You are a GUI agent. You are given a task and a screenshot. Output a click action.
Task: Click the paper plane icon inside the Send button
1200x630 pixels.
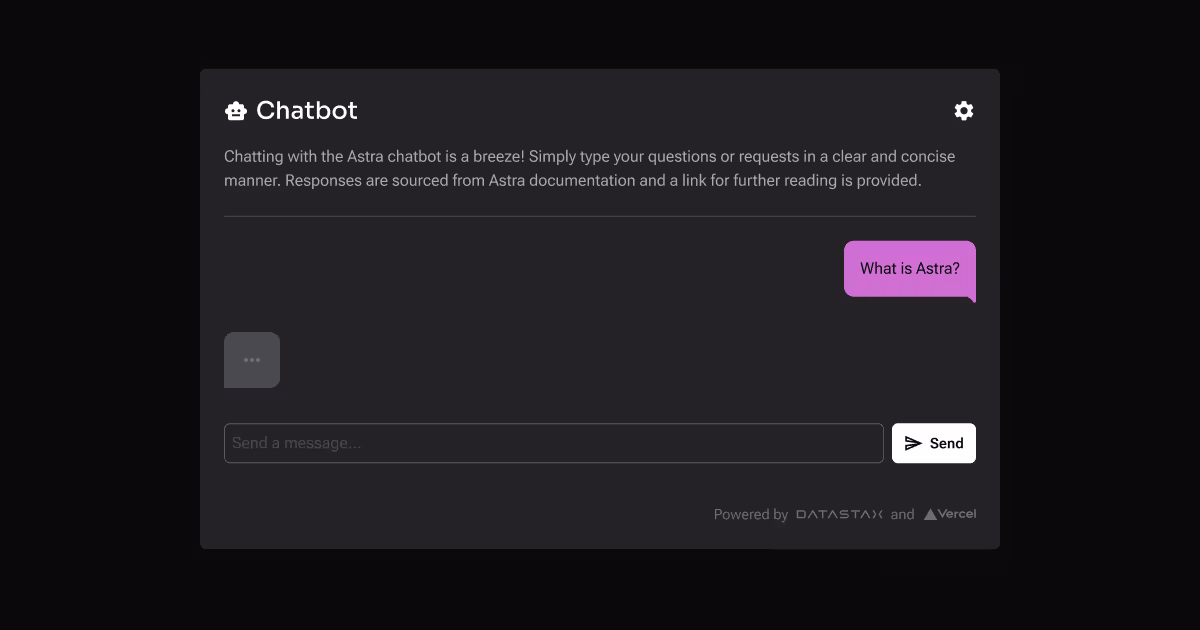(x=913, y=443)
